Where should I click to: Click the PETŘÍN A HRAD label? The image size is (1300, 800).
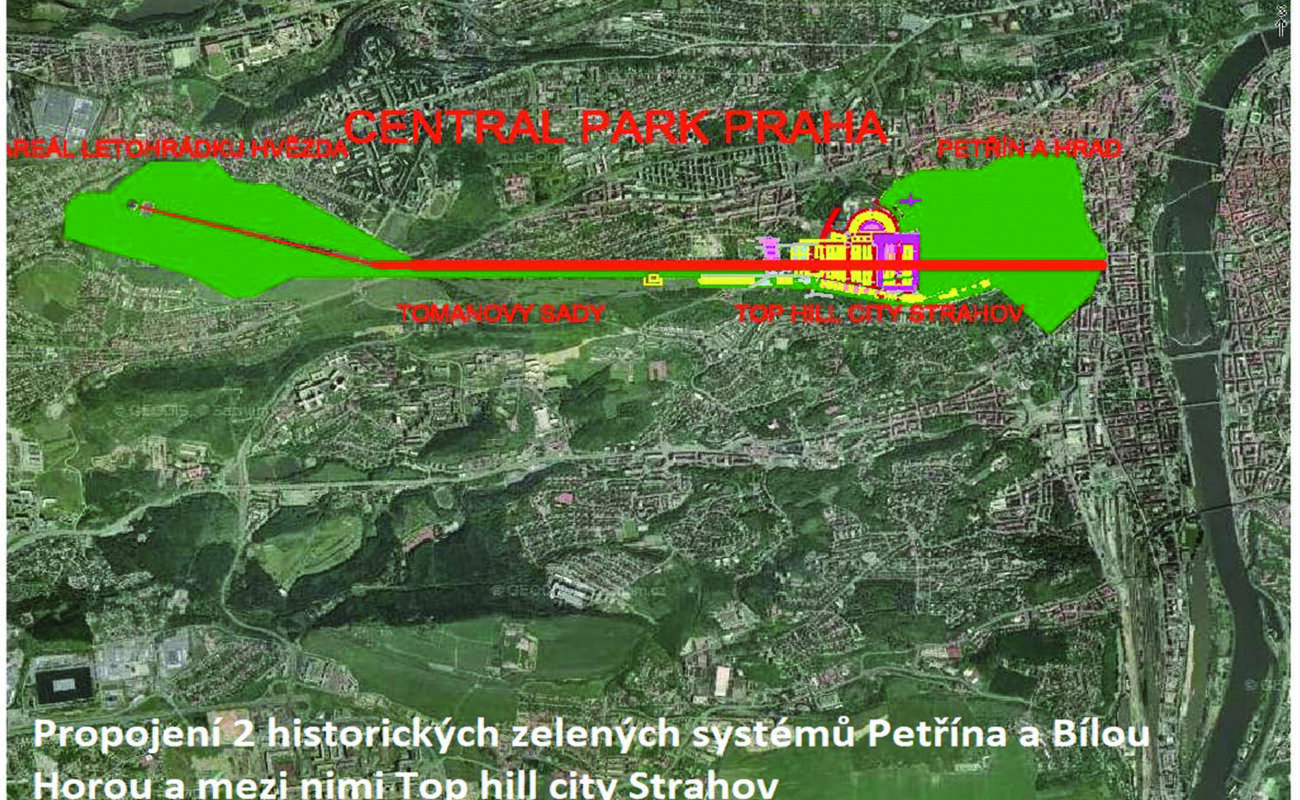pos(1029,149)
